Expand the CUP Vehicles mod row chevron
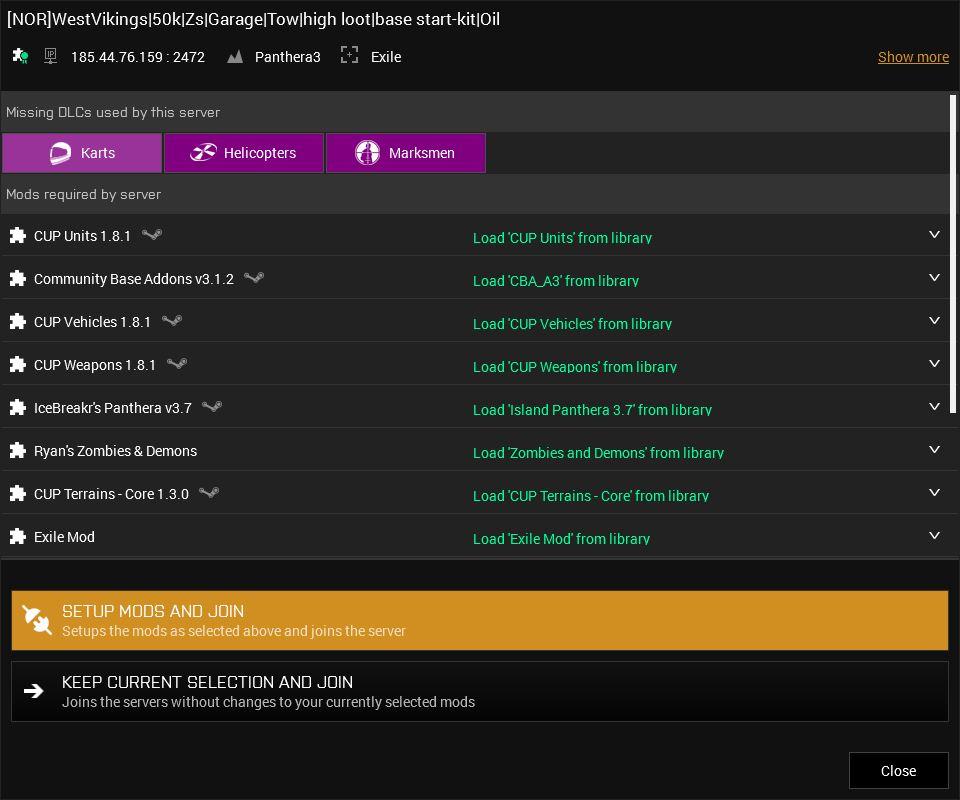Screen dimensions: 960x800 click(934, 320)
